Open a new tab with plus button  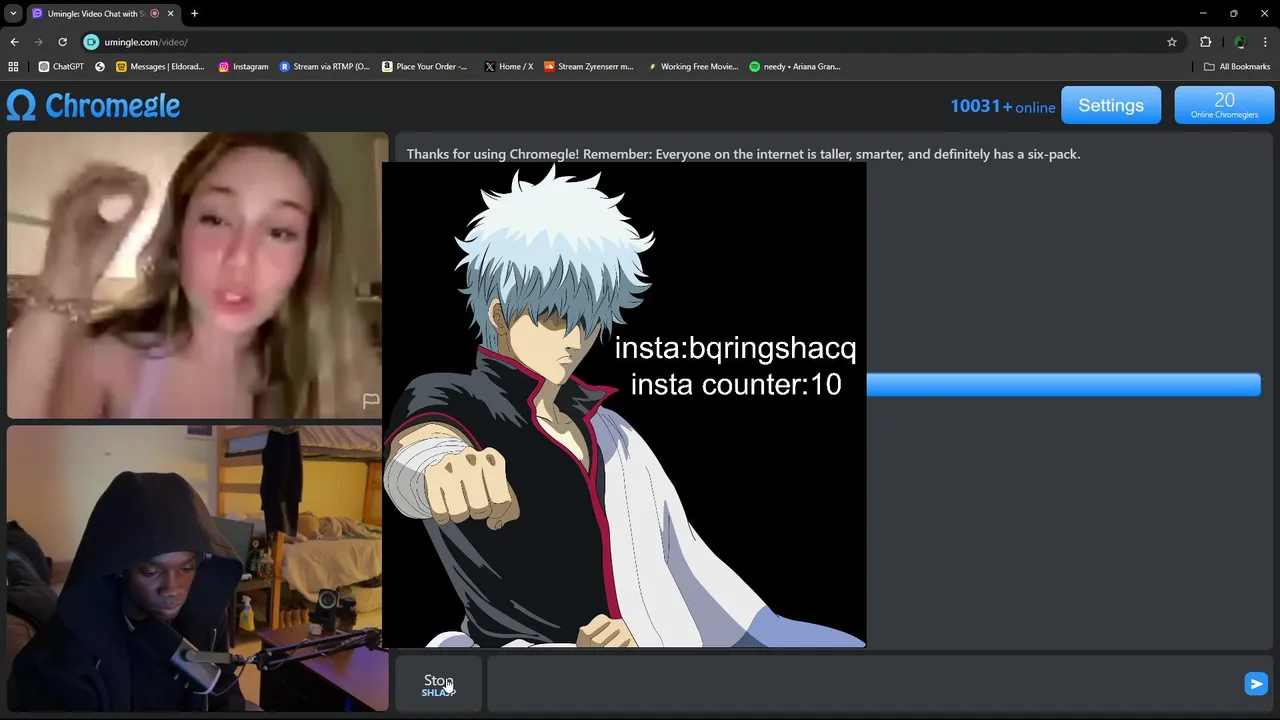(194, 14)
